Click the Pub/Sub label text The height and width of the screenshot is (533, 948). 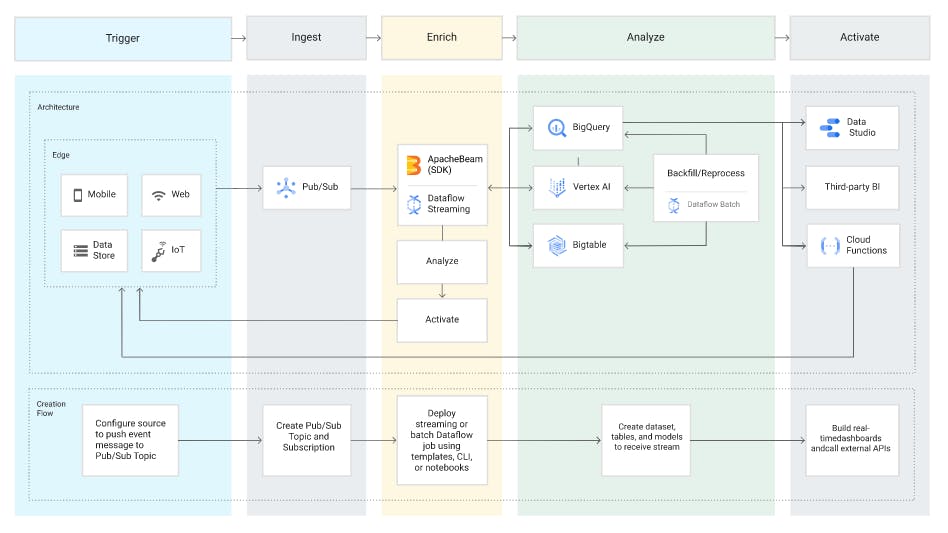[320, 187]
